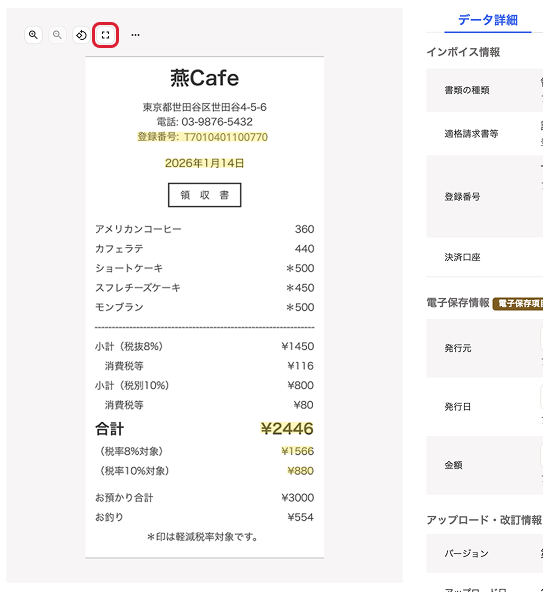
Task: Rotate the receipt image
Action: coord(81,35)
